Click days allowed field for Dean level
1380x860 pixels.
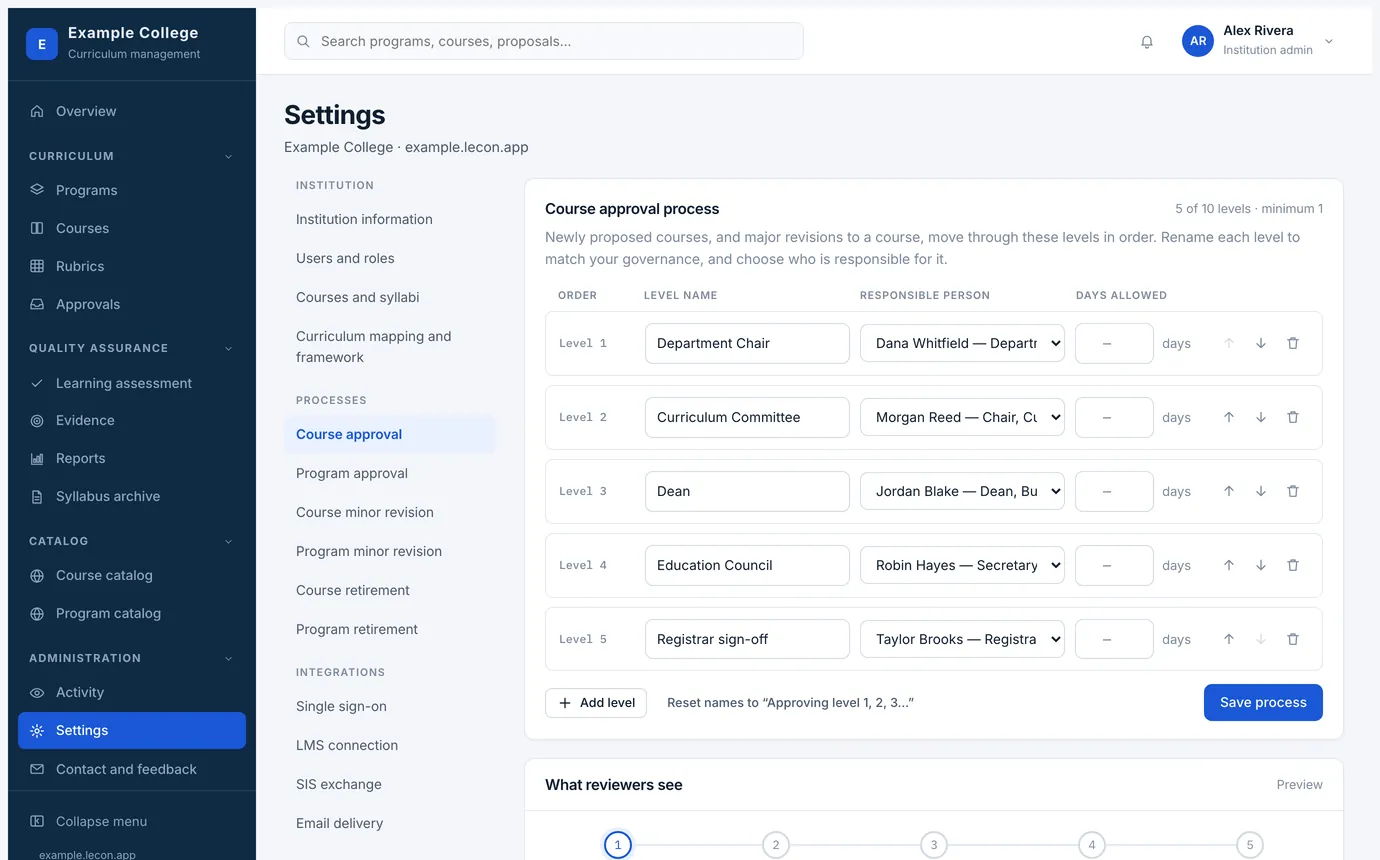1114,491
